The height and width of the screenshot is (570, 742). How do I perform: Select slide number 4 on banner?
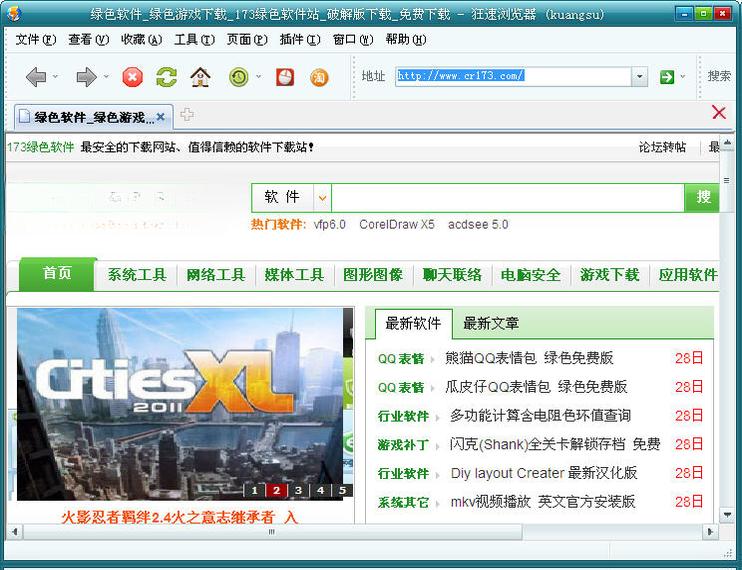coord(320,490)
